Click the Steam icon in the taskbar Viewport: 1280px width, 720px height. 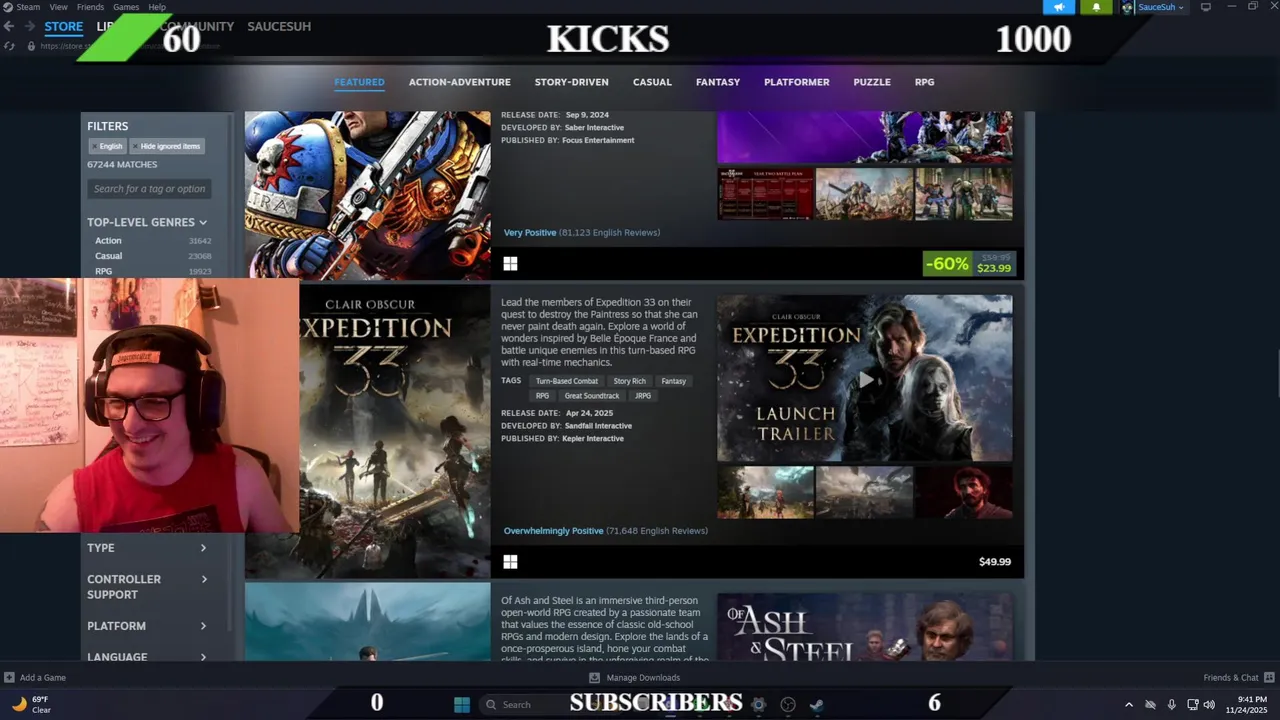pyautogui.click(x=817, y=704)
